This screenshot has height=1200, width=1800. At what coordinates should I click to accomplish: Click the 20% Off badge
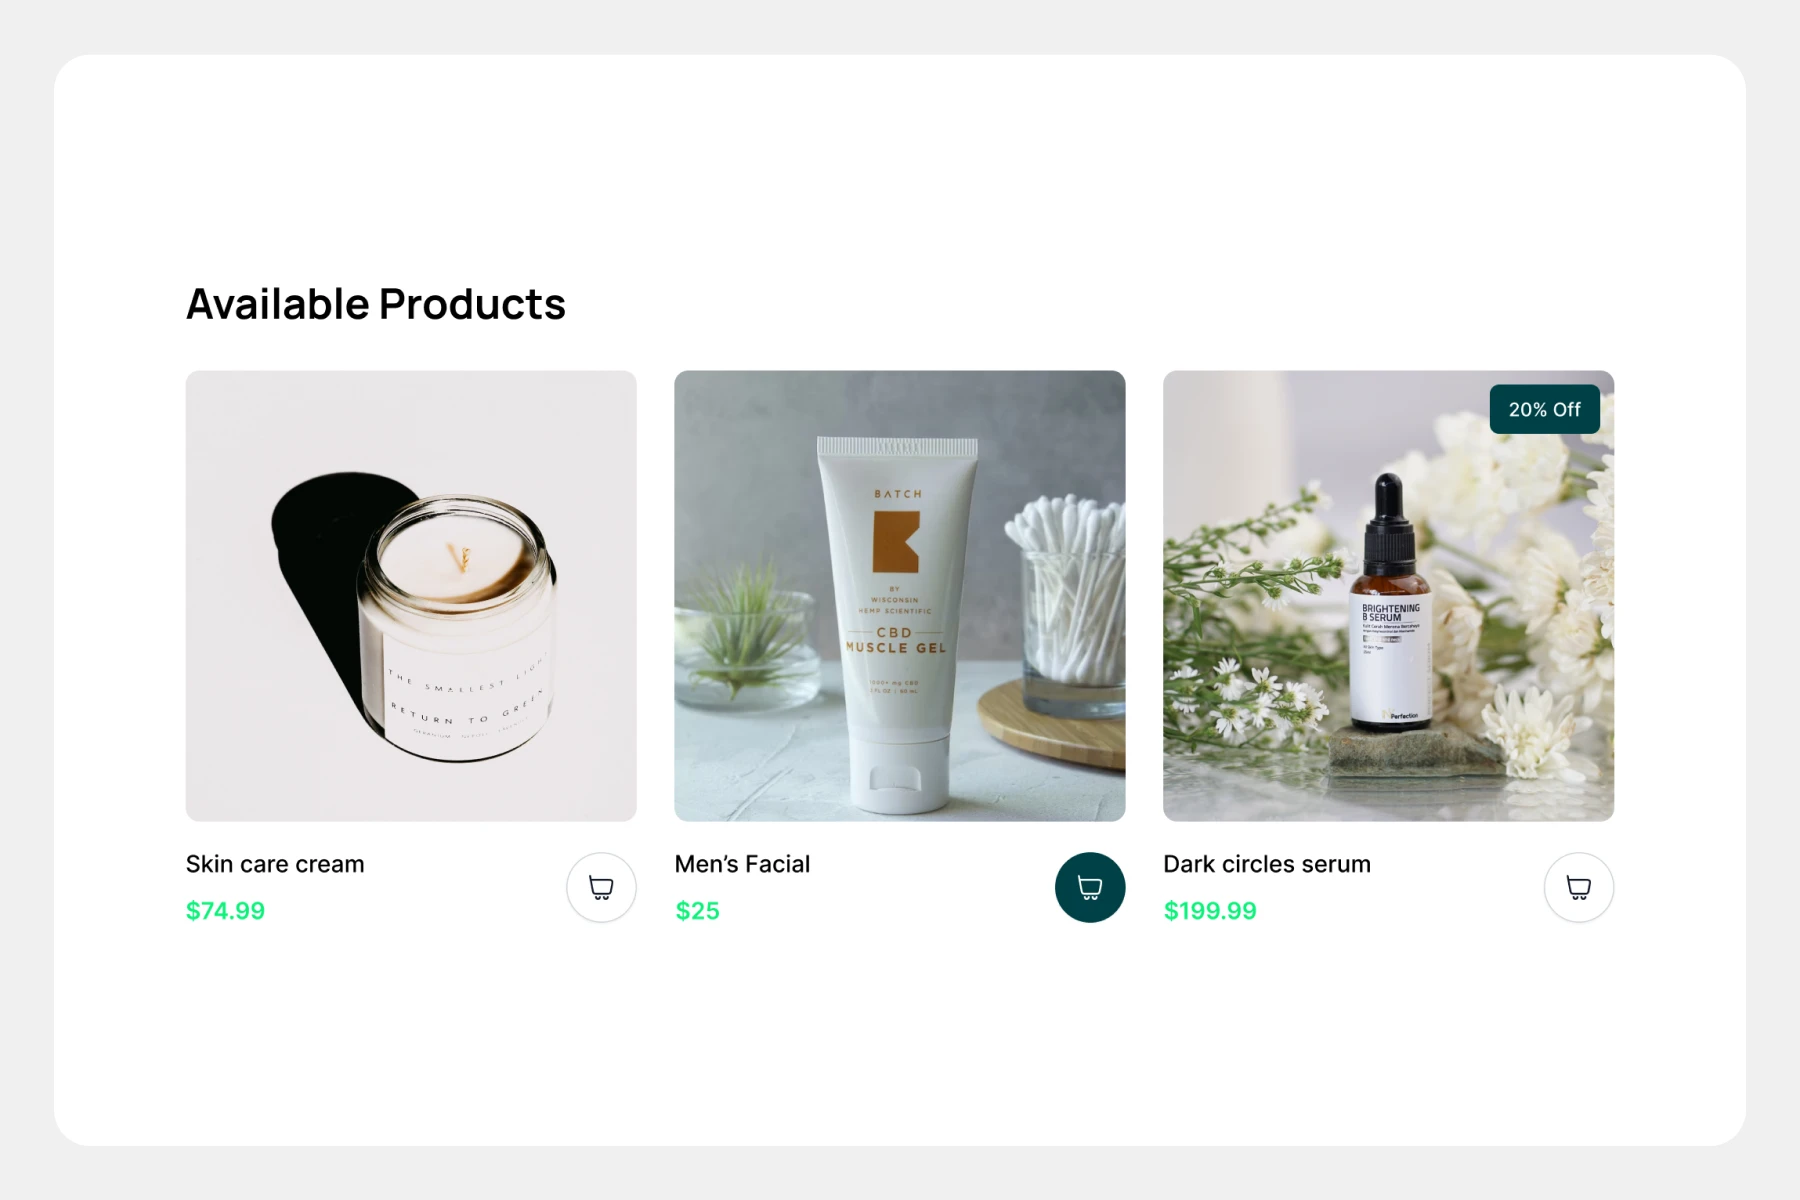[x=1545, y=409]
